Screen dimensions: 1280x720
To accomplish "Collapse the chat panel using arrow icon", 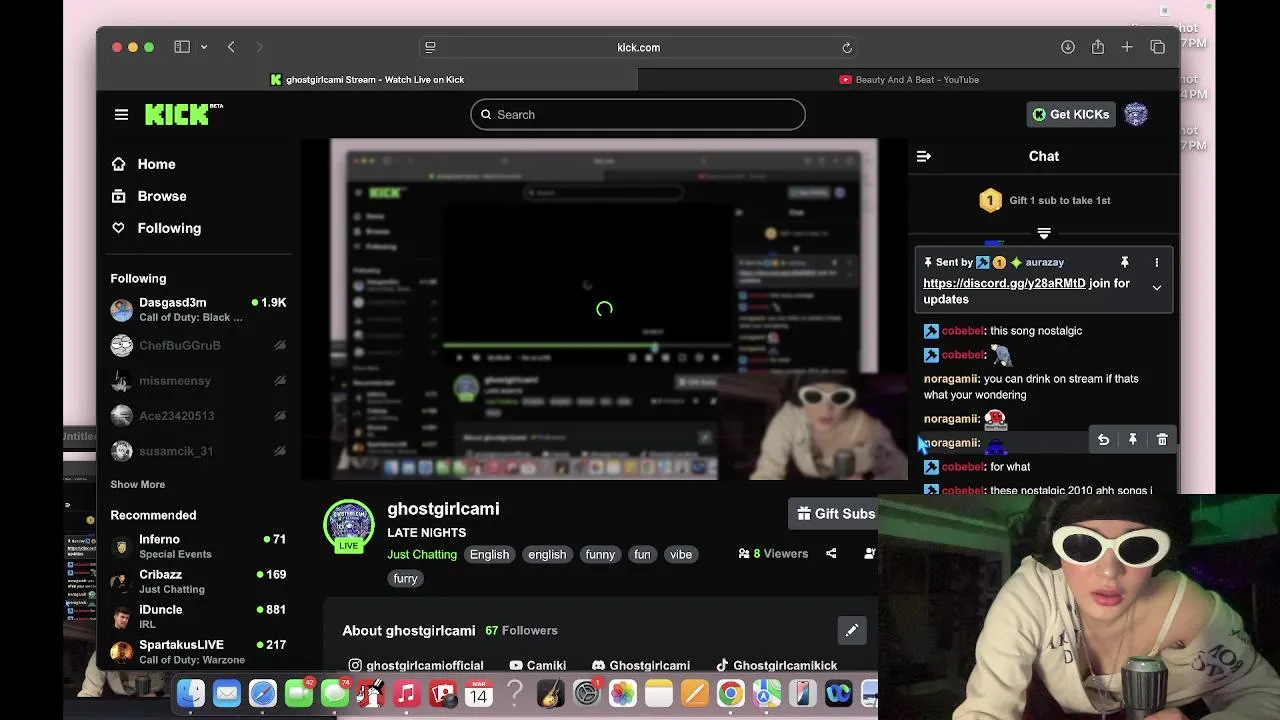I will point(923,156).
